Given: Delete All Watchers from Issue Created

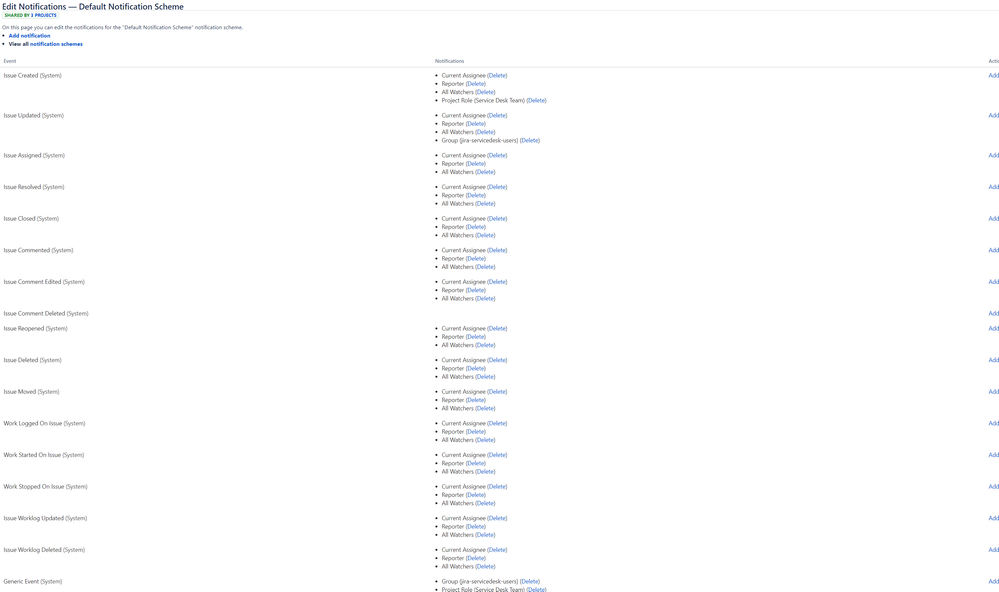Looking at the screenshot, I should click(485, 92).
